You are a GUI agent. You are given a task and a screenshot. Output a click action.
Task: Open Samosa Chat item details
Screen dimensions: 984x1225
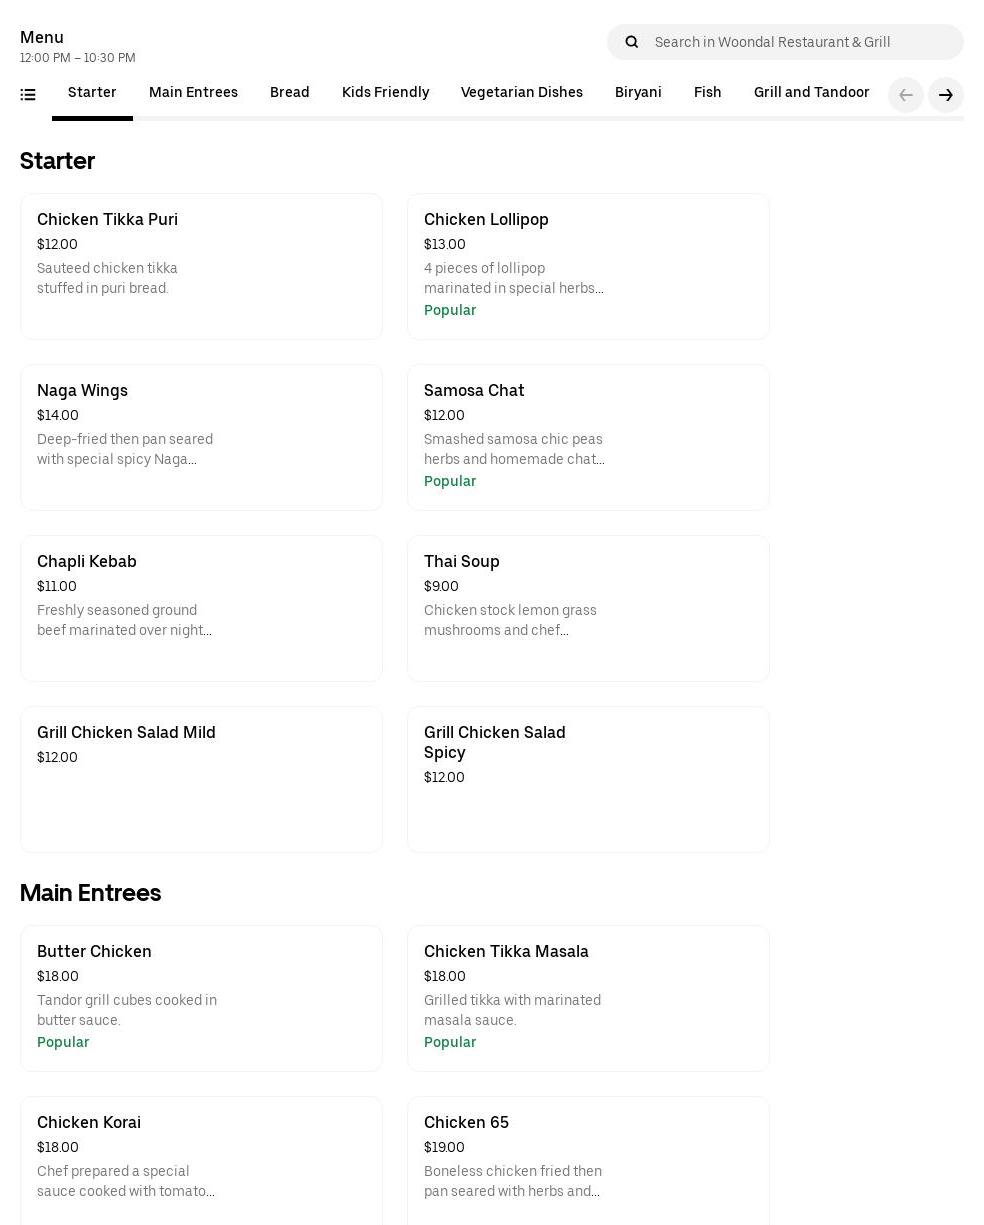[x=588, y=437]
